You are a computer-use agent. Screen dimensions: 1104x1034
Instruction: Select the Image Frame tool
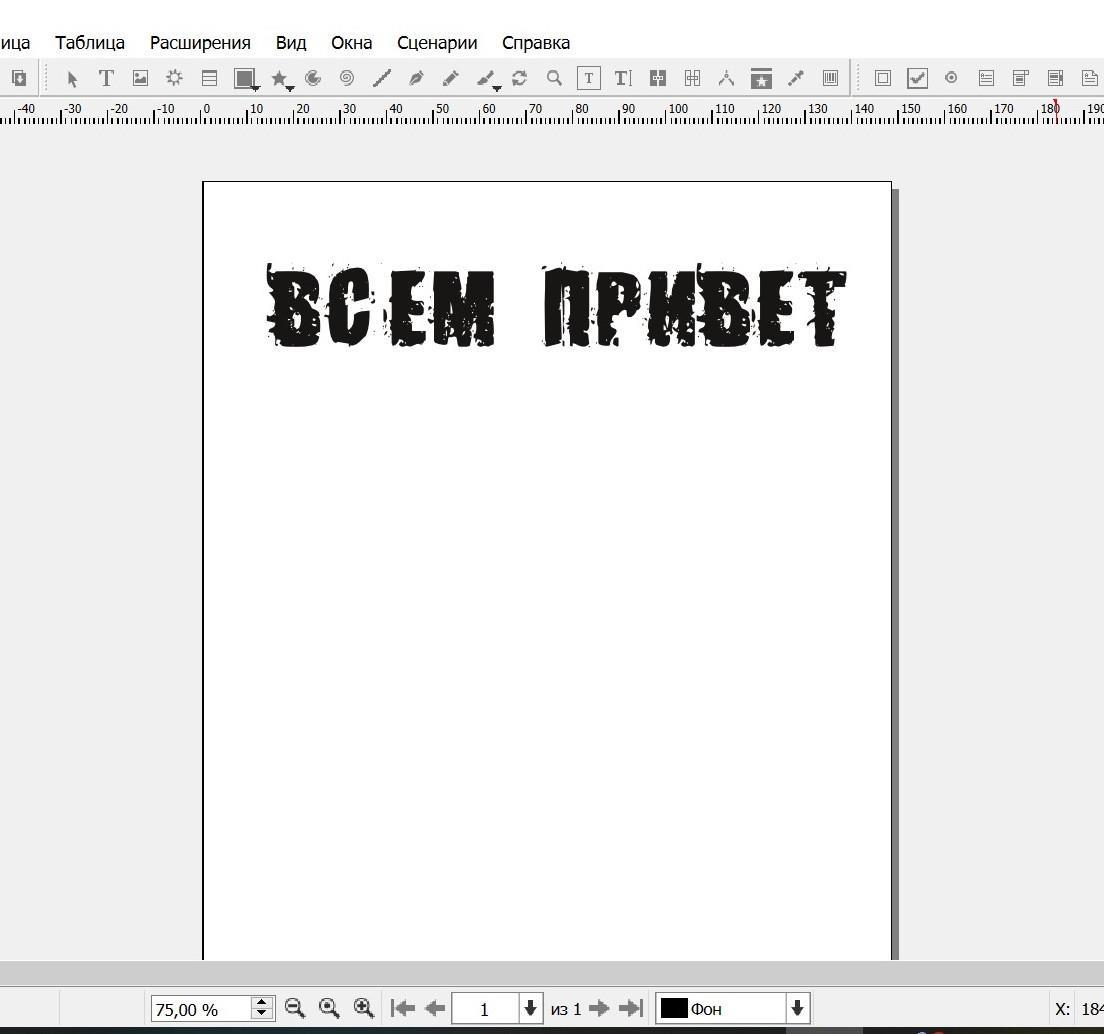point(140,78)
